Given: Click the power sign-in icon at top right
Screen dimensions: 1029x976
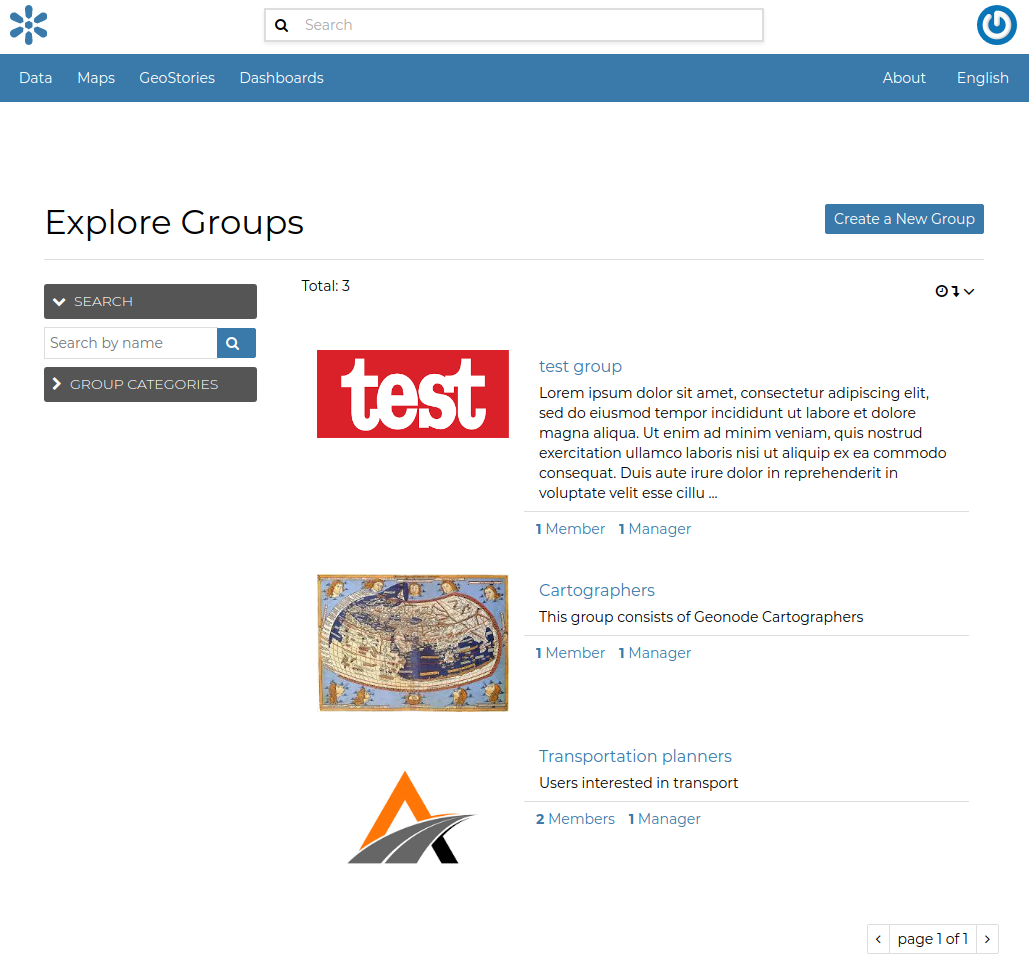Looking at the screenshot, I should click(x=996, y=25).
